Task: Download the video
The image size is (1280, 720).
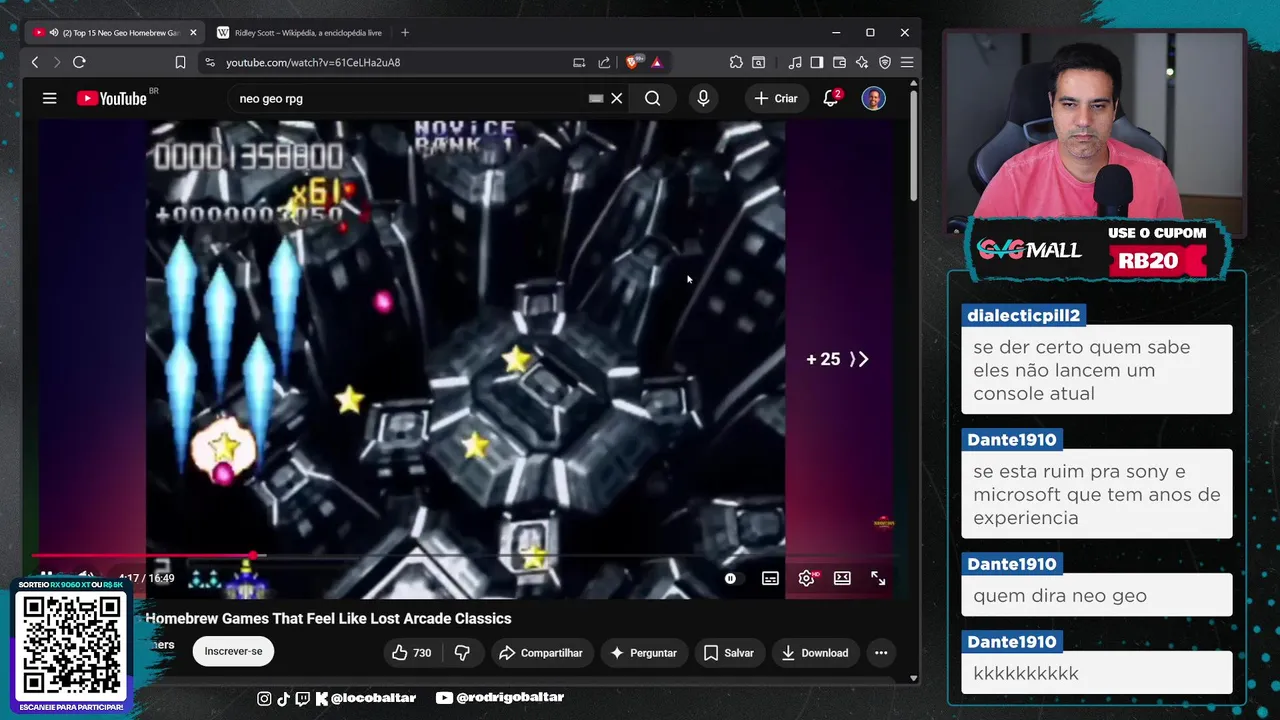Action: click(x=815, y=653)
